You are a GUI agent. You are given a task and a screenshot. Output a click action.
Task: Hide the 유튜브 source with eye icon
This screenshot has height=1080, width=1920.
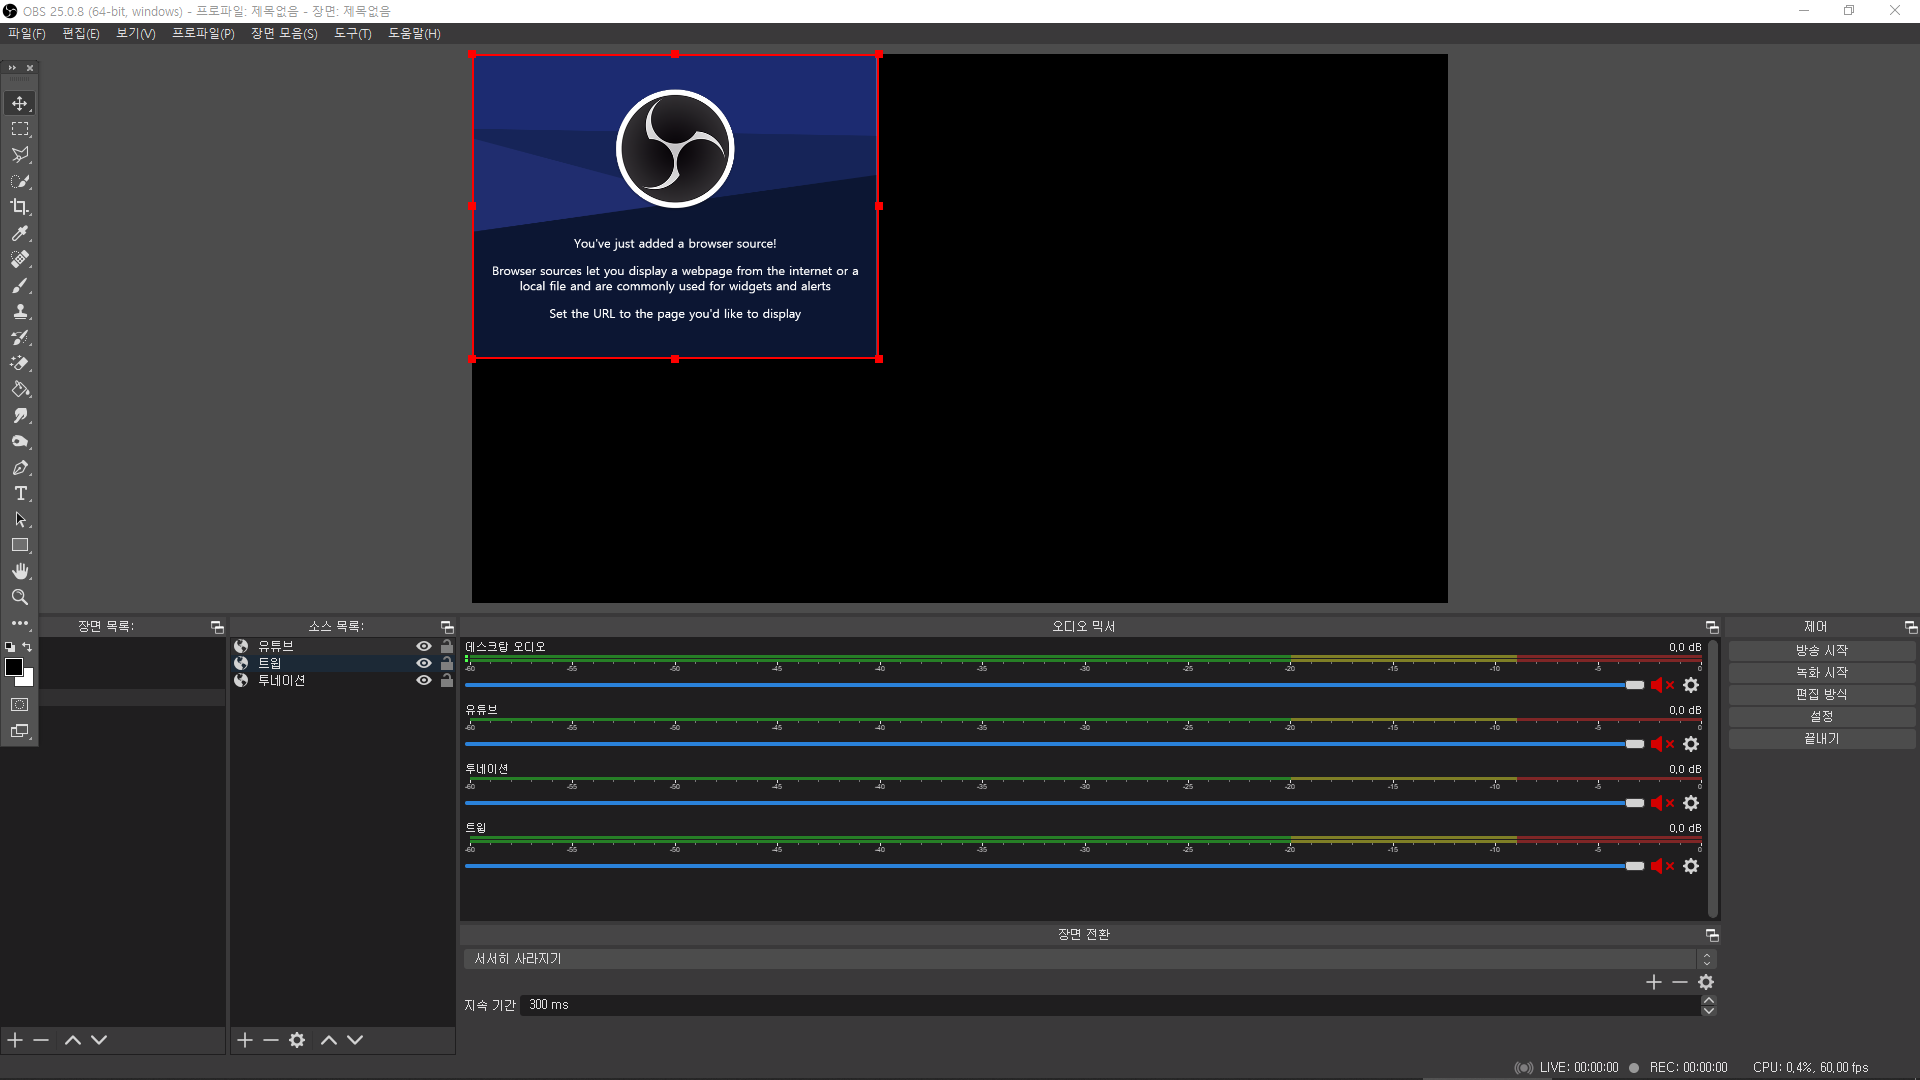(x=424, y=646)
